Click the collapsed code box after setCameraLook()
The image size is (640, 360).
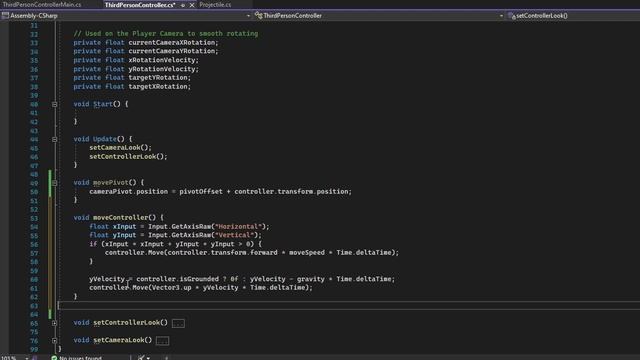(162, 340)
